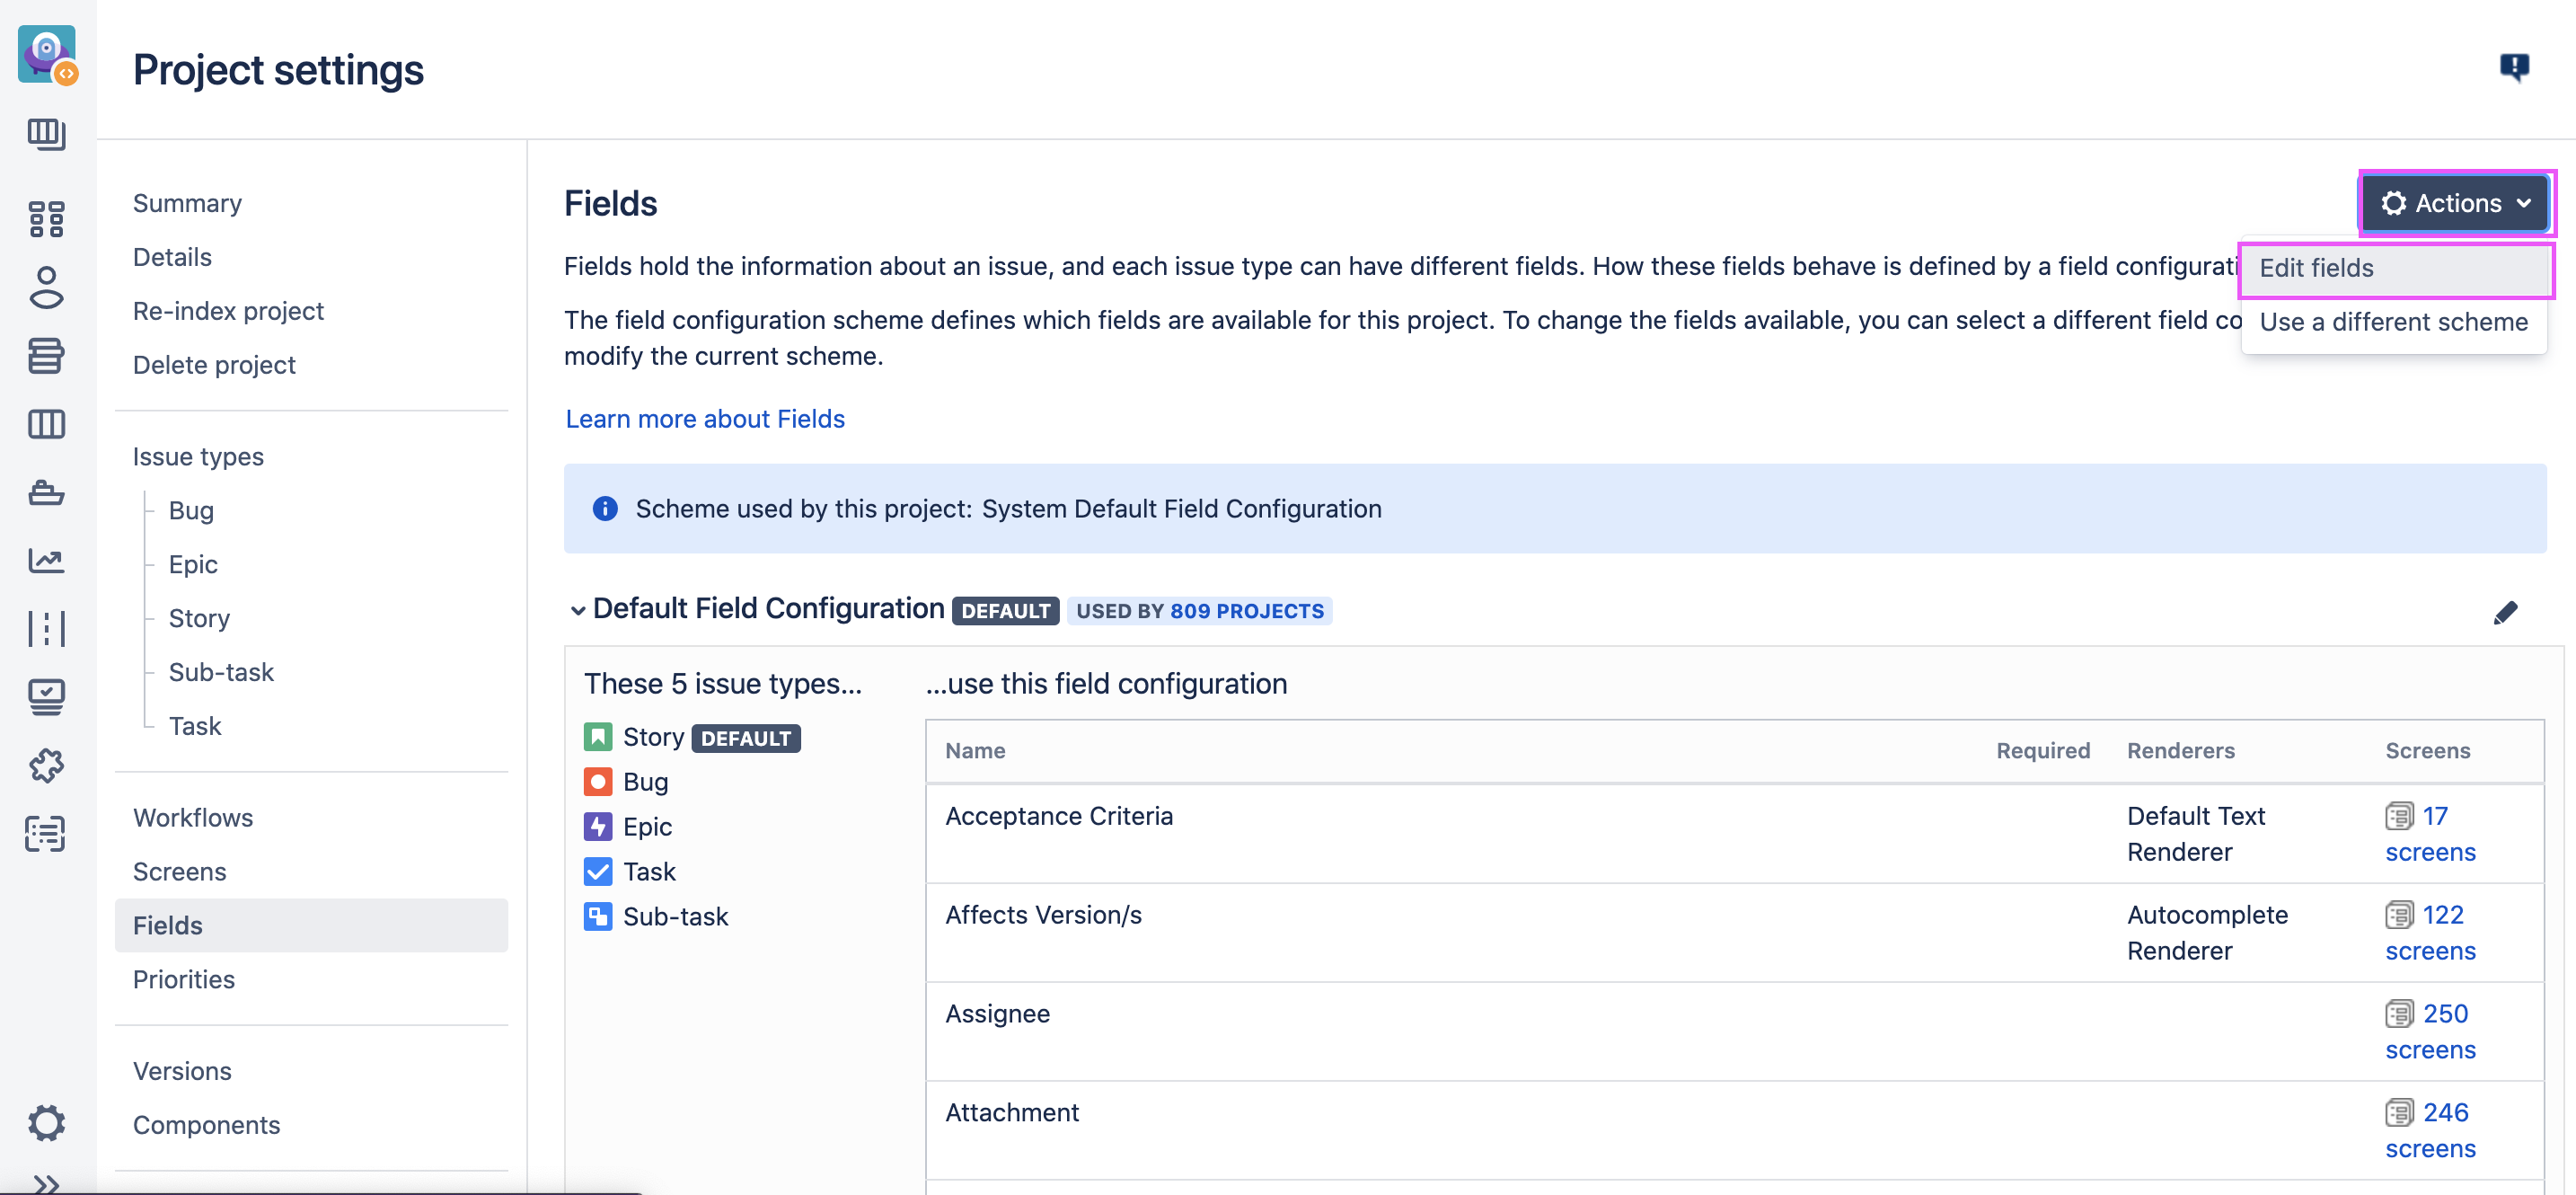Open the Actions dropdown button

[x=2455, y=203]
